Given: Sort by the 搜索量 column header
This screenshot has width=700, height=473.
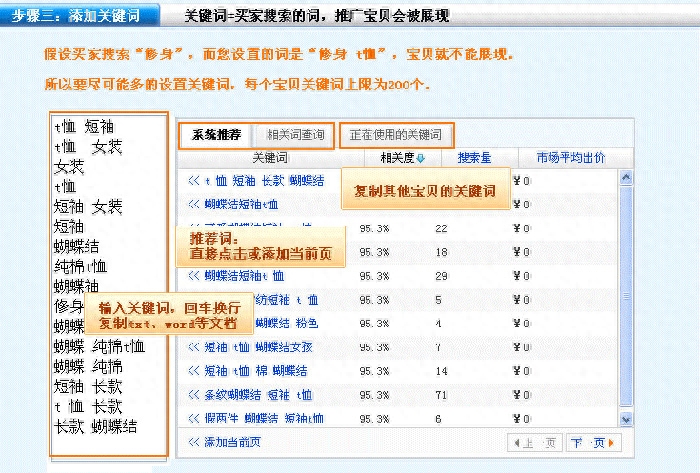Looking at the screenshot, I should click(x=474, y=158).
